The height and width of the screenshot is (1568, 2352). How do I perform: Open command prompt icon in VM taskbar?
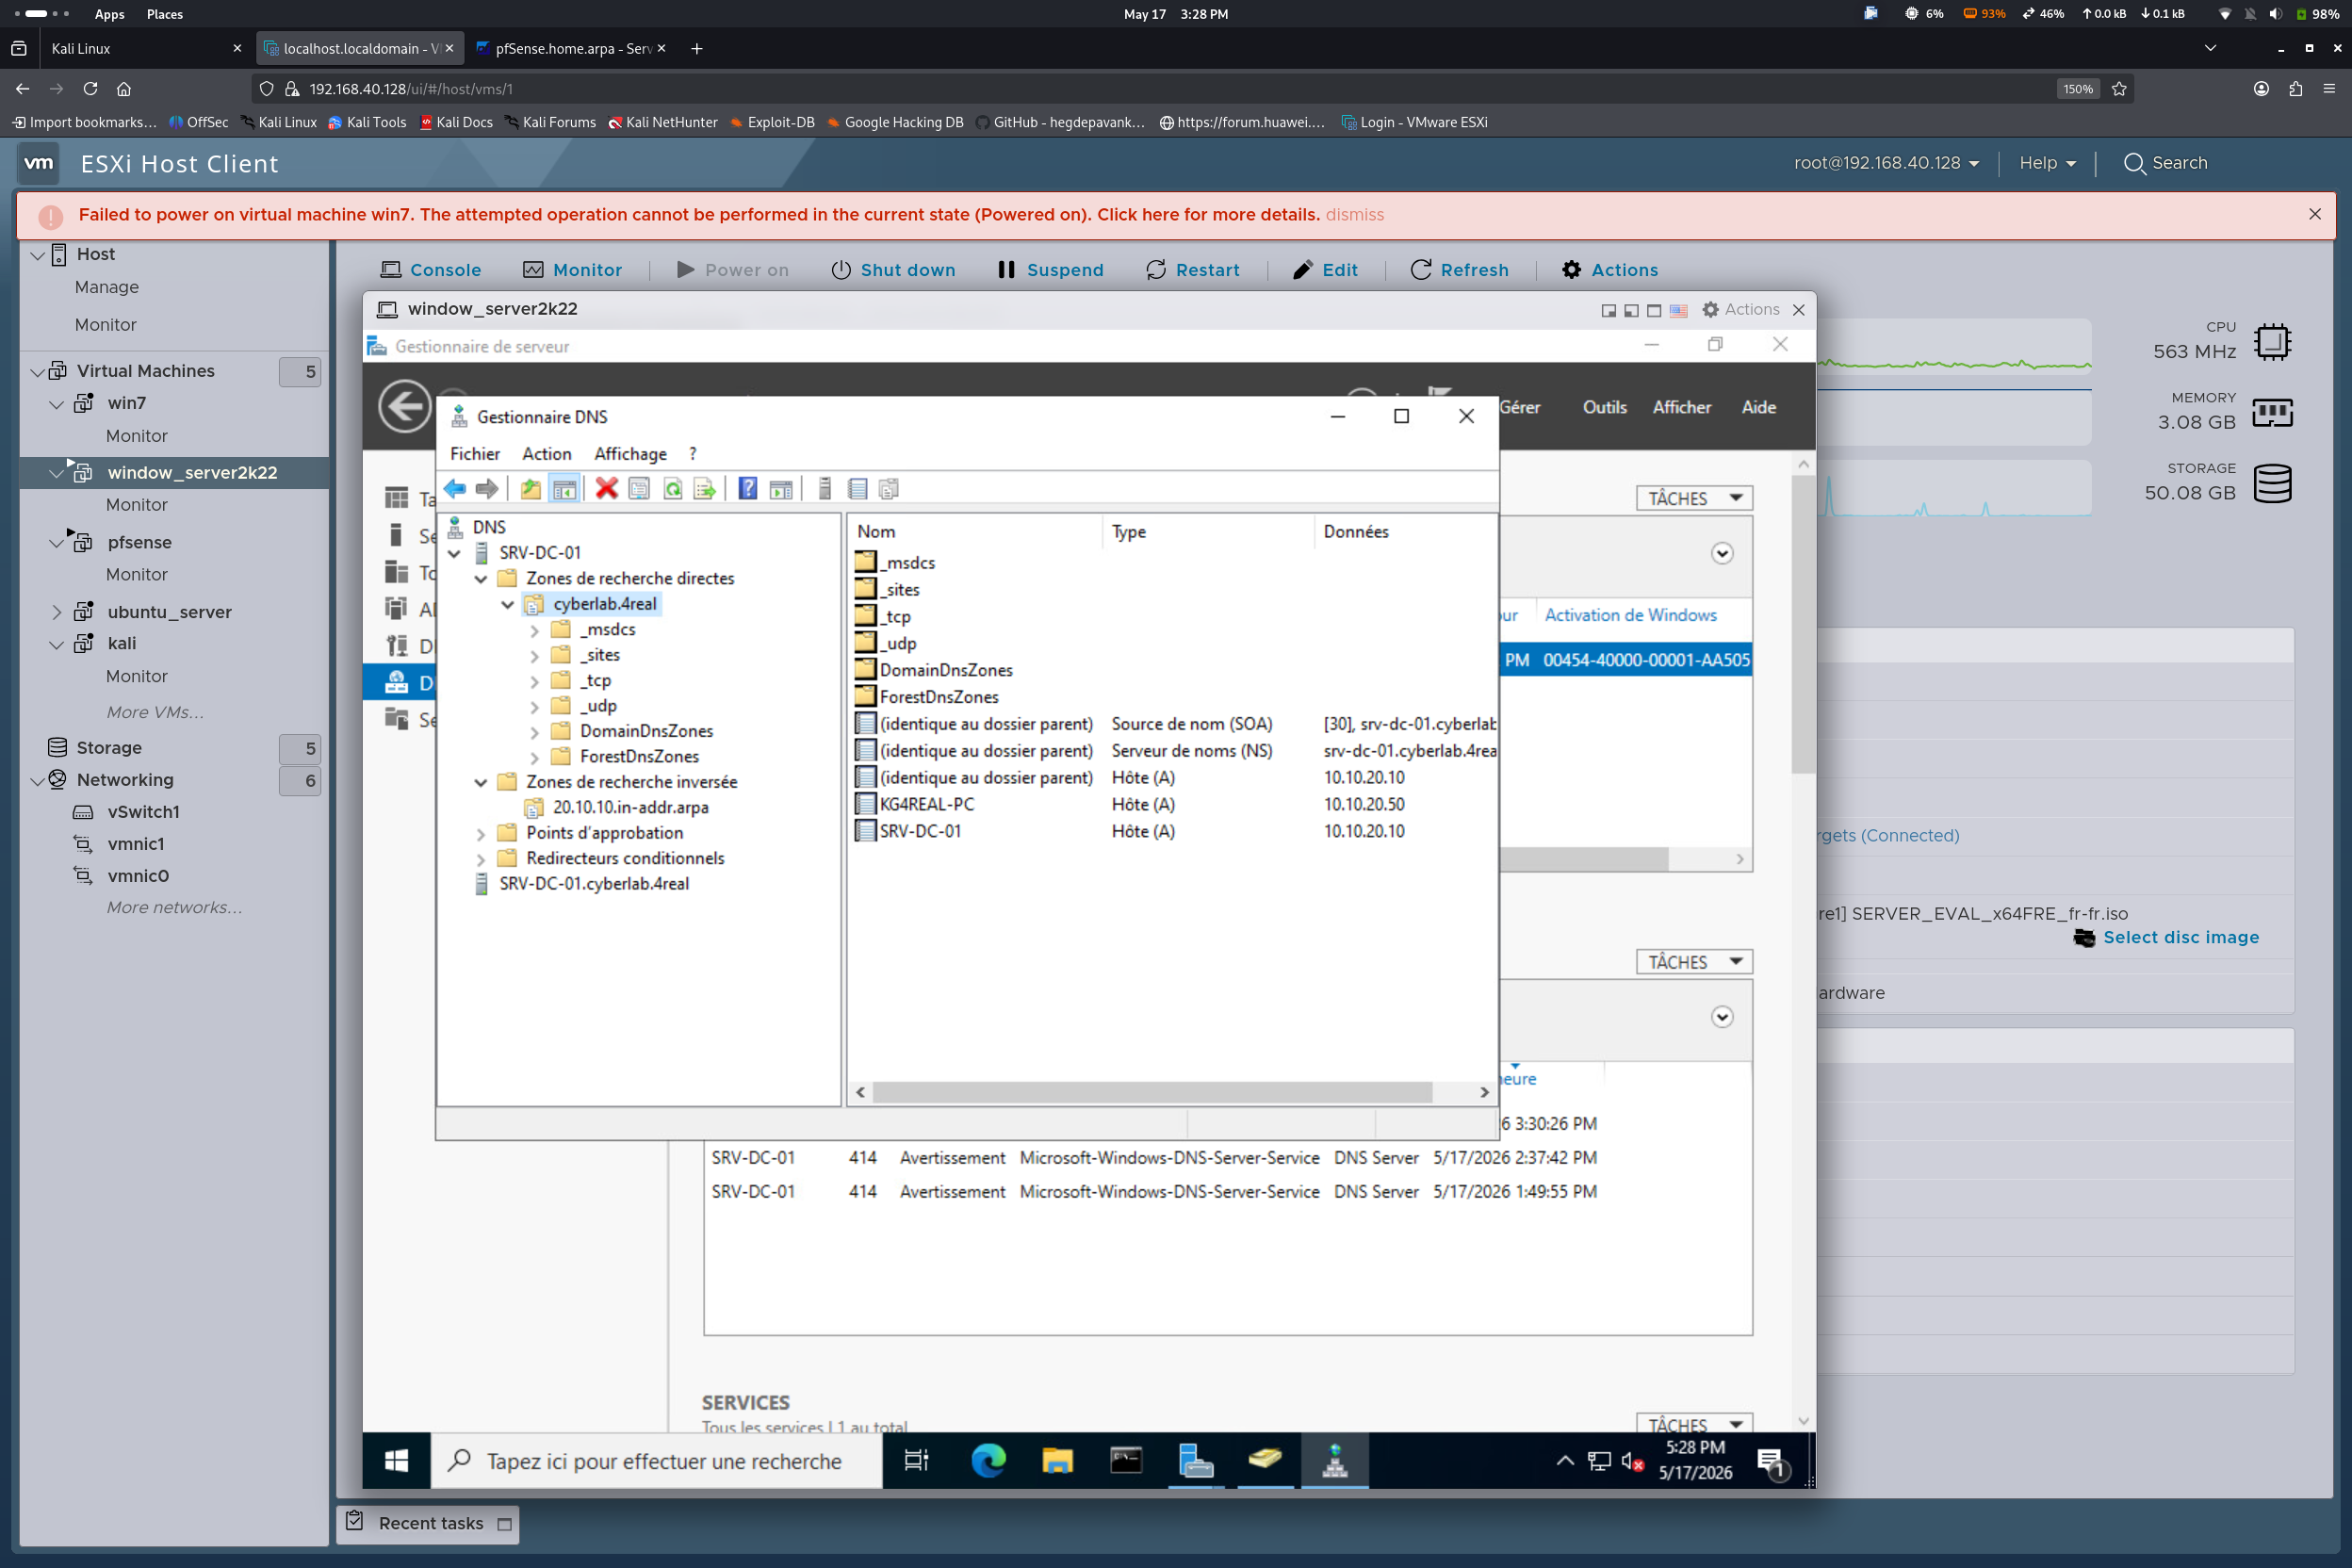coord(1126,1461)
